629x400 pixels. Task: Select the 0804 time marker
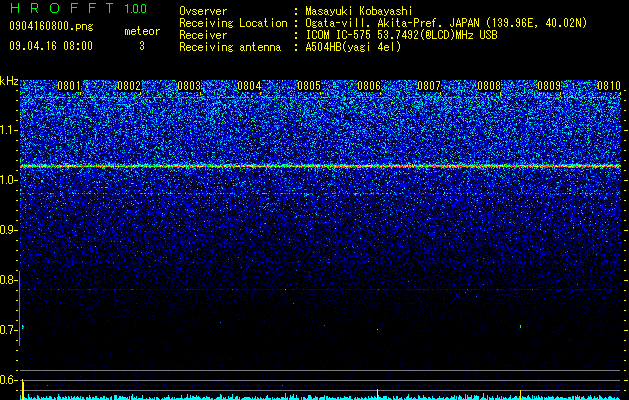[x=249, y=86]
